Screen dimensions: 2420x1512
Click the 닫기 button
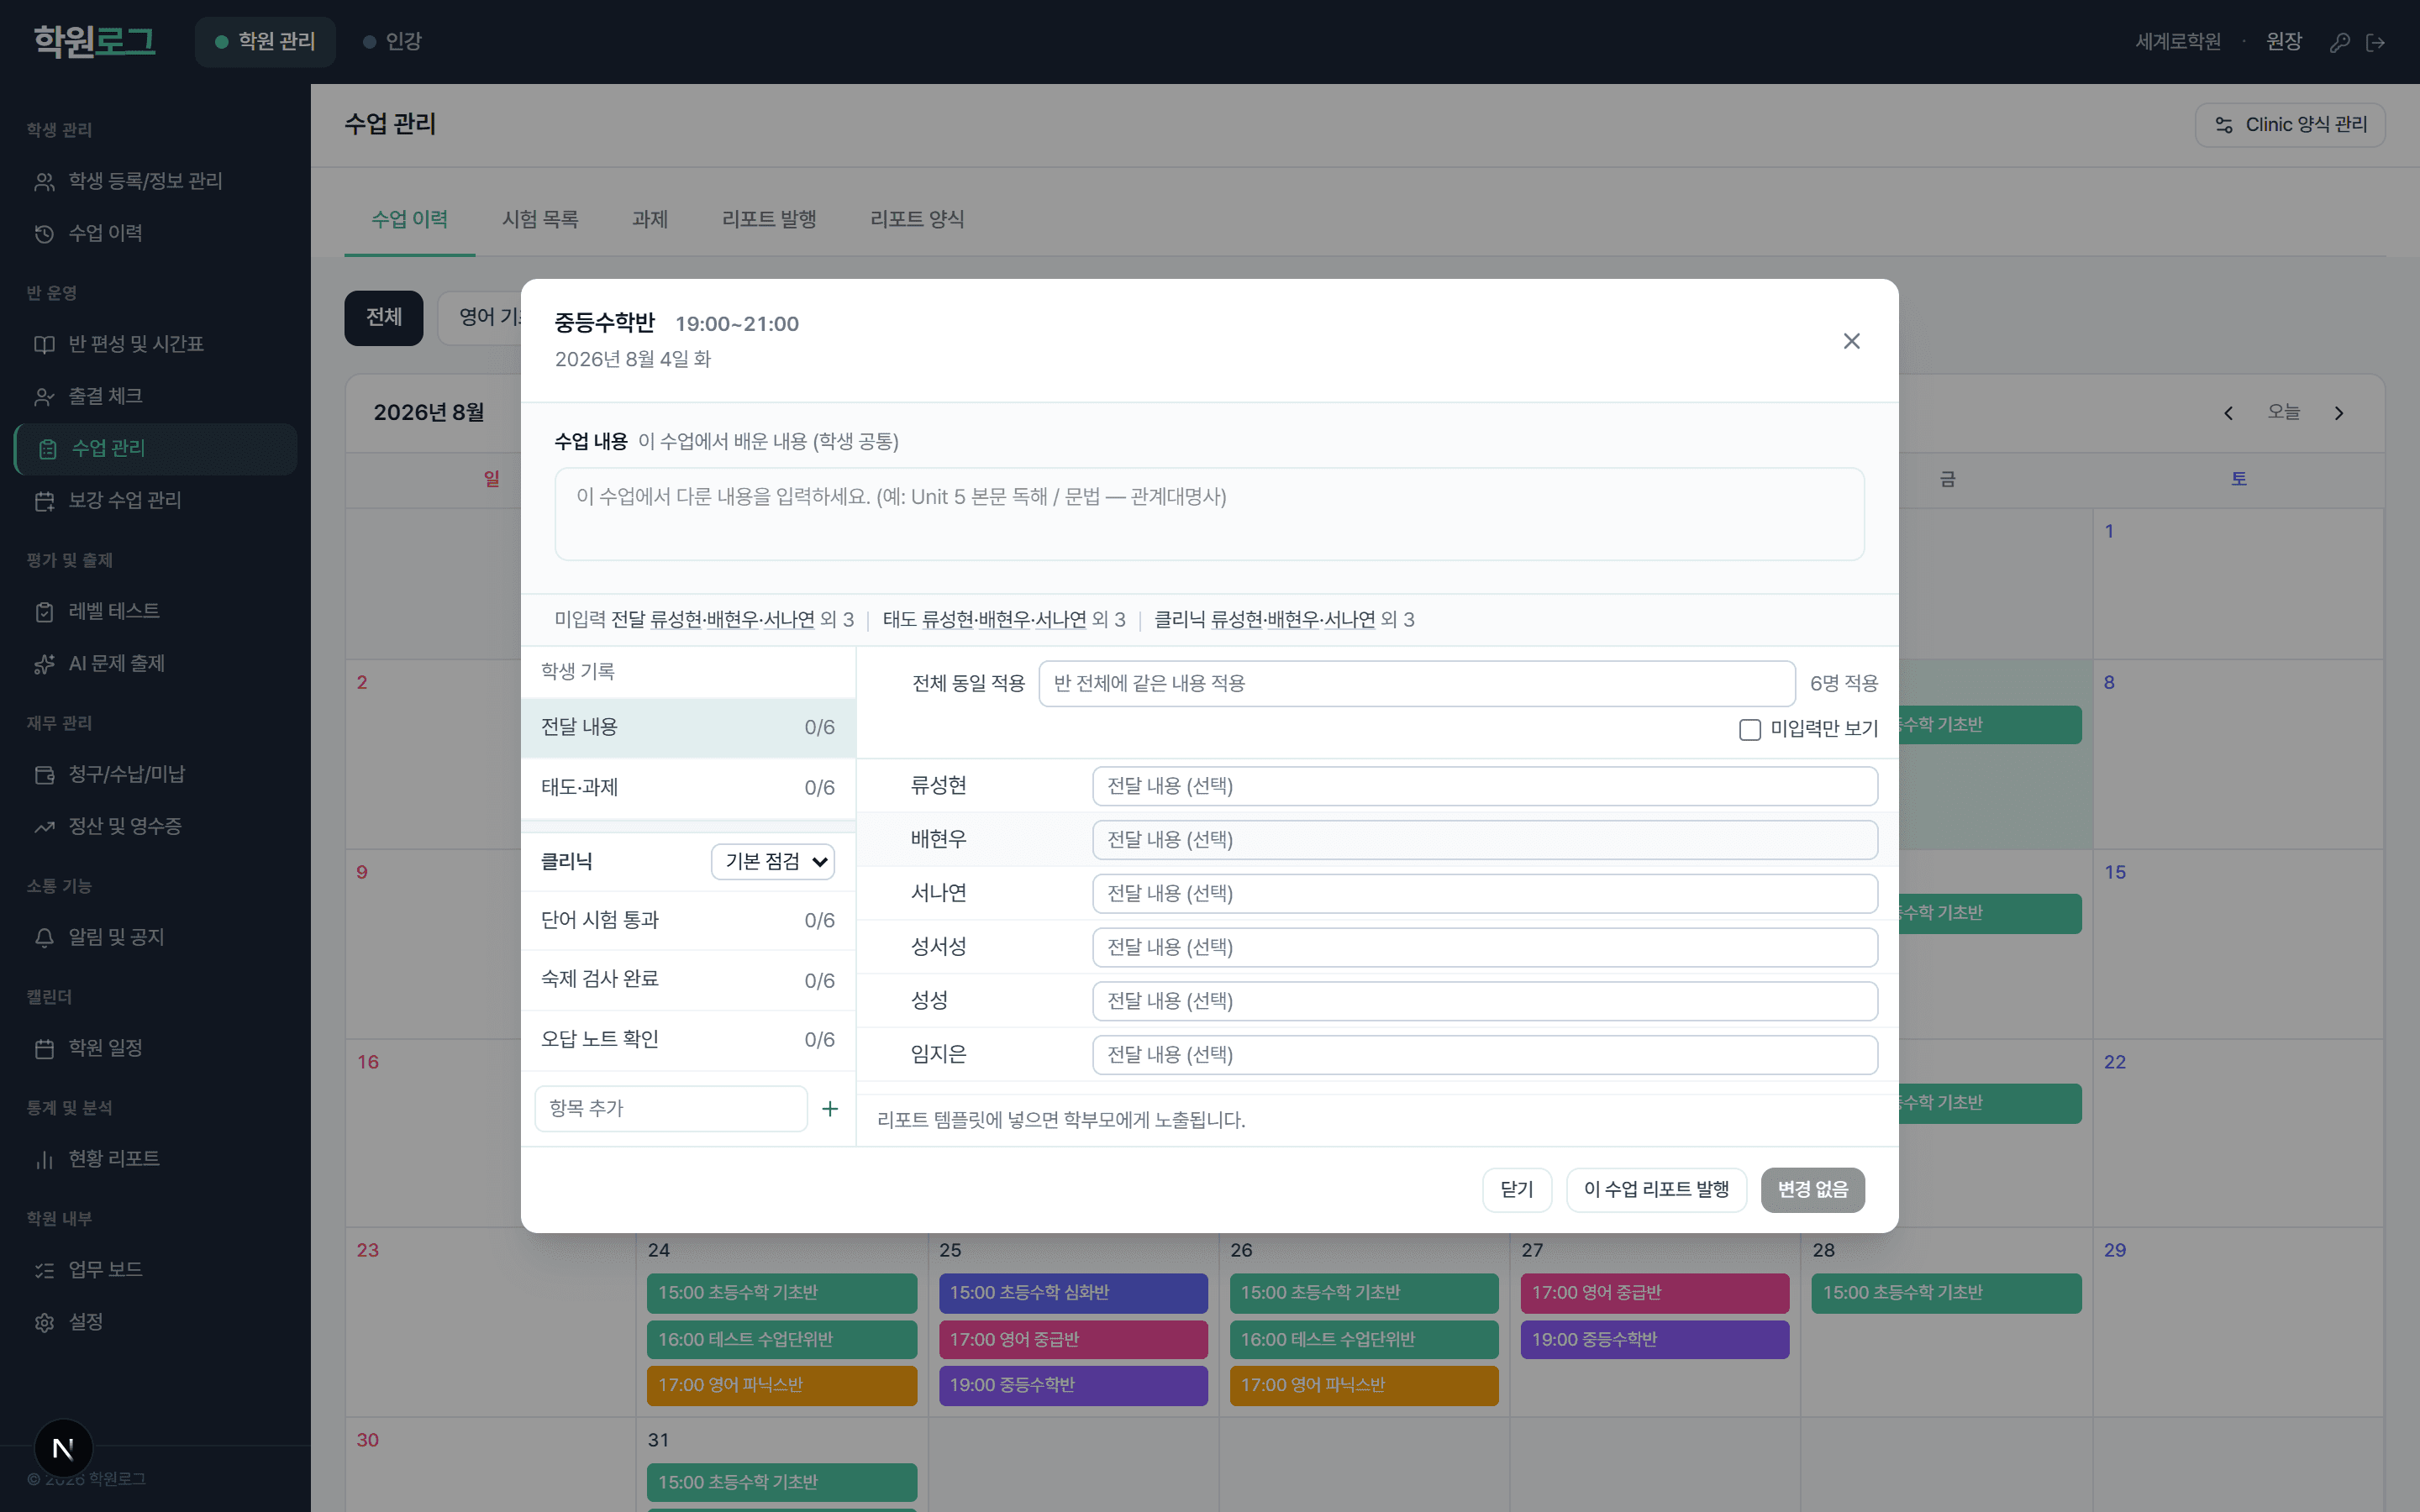point(1516,1189)
